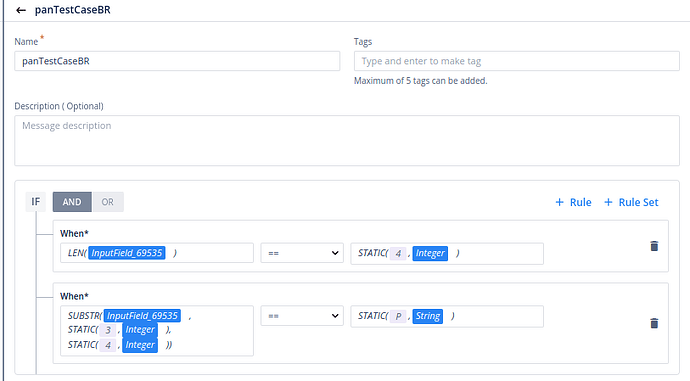This screenshot has height=381, width=690.
Task: Delete the SUBSTR rule with trash icon
Action: pos(654,323)
